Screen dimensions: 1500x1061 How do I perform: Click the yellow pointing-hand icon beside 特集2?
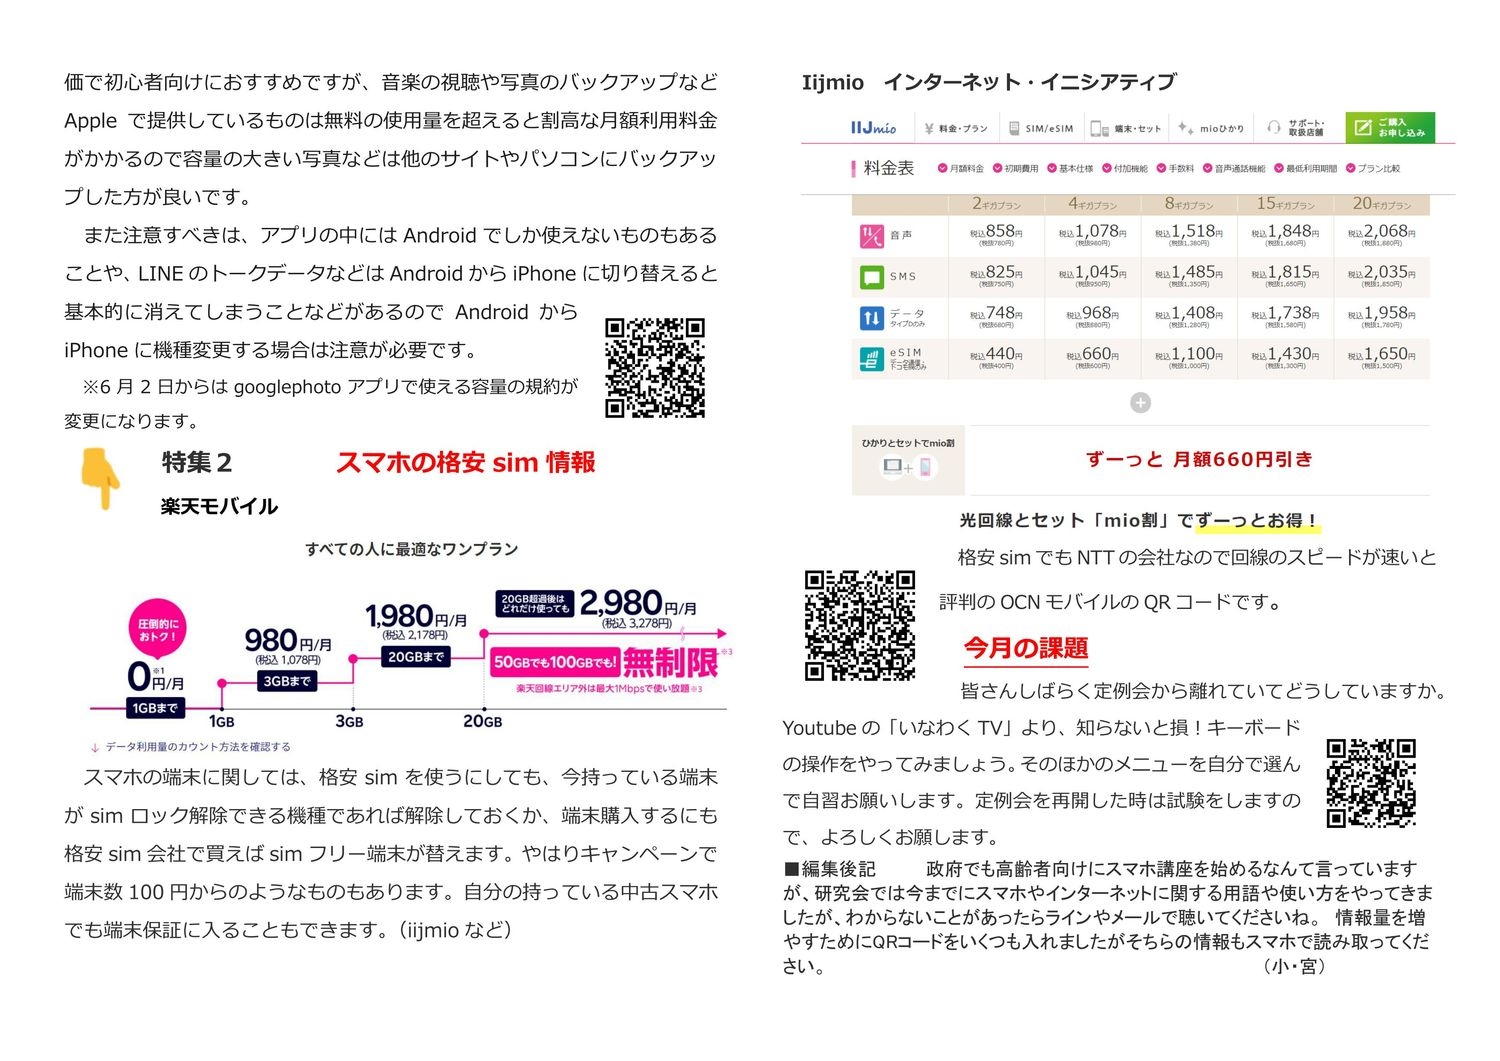click(100, 478)
